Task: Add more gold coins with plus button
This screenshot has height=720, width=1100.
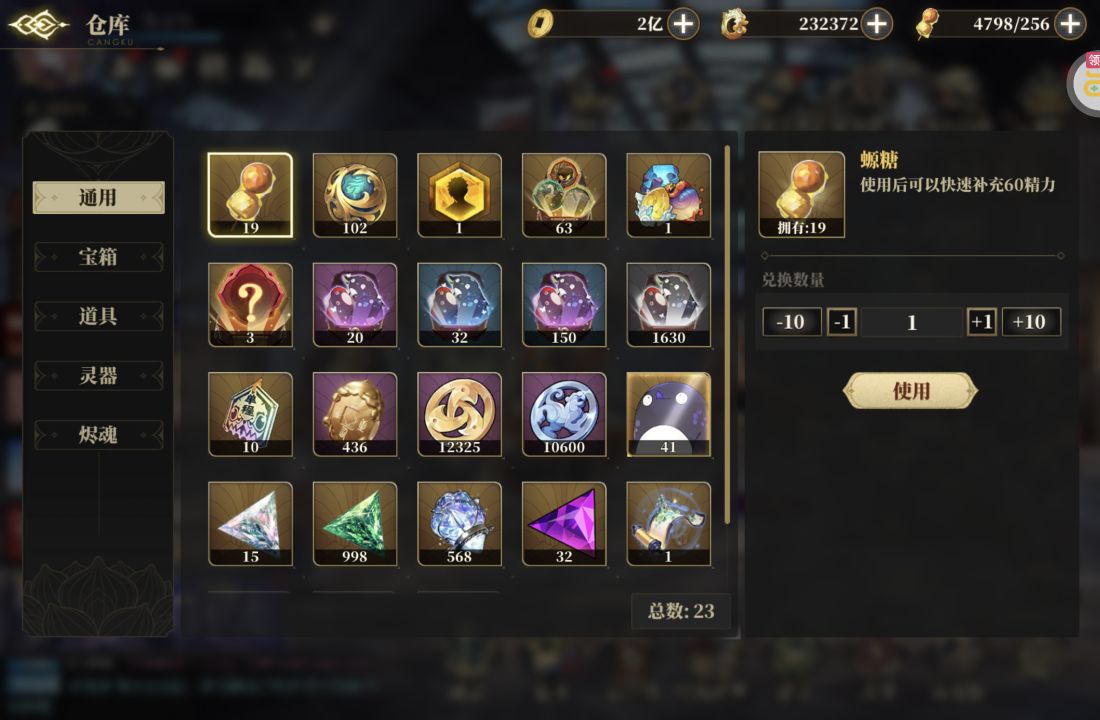Action: [x=683, y=24]
